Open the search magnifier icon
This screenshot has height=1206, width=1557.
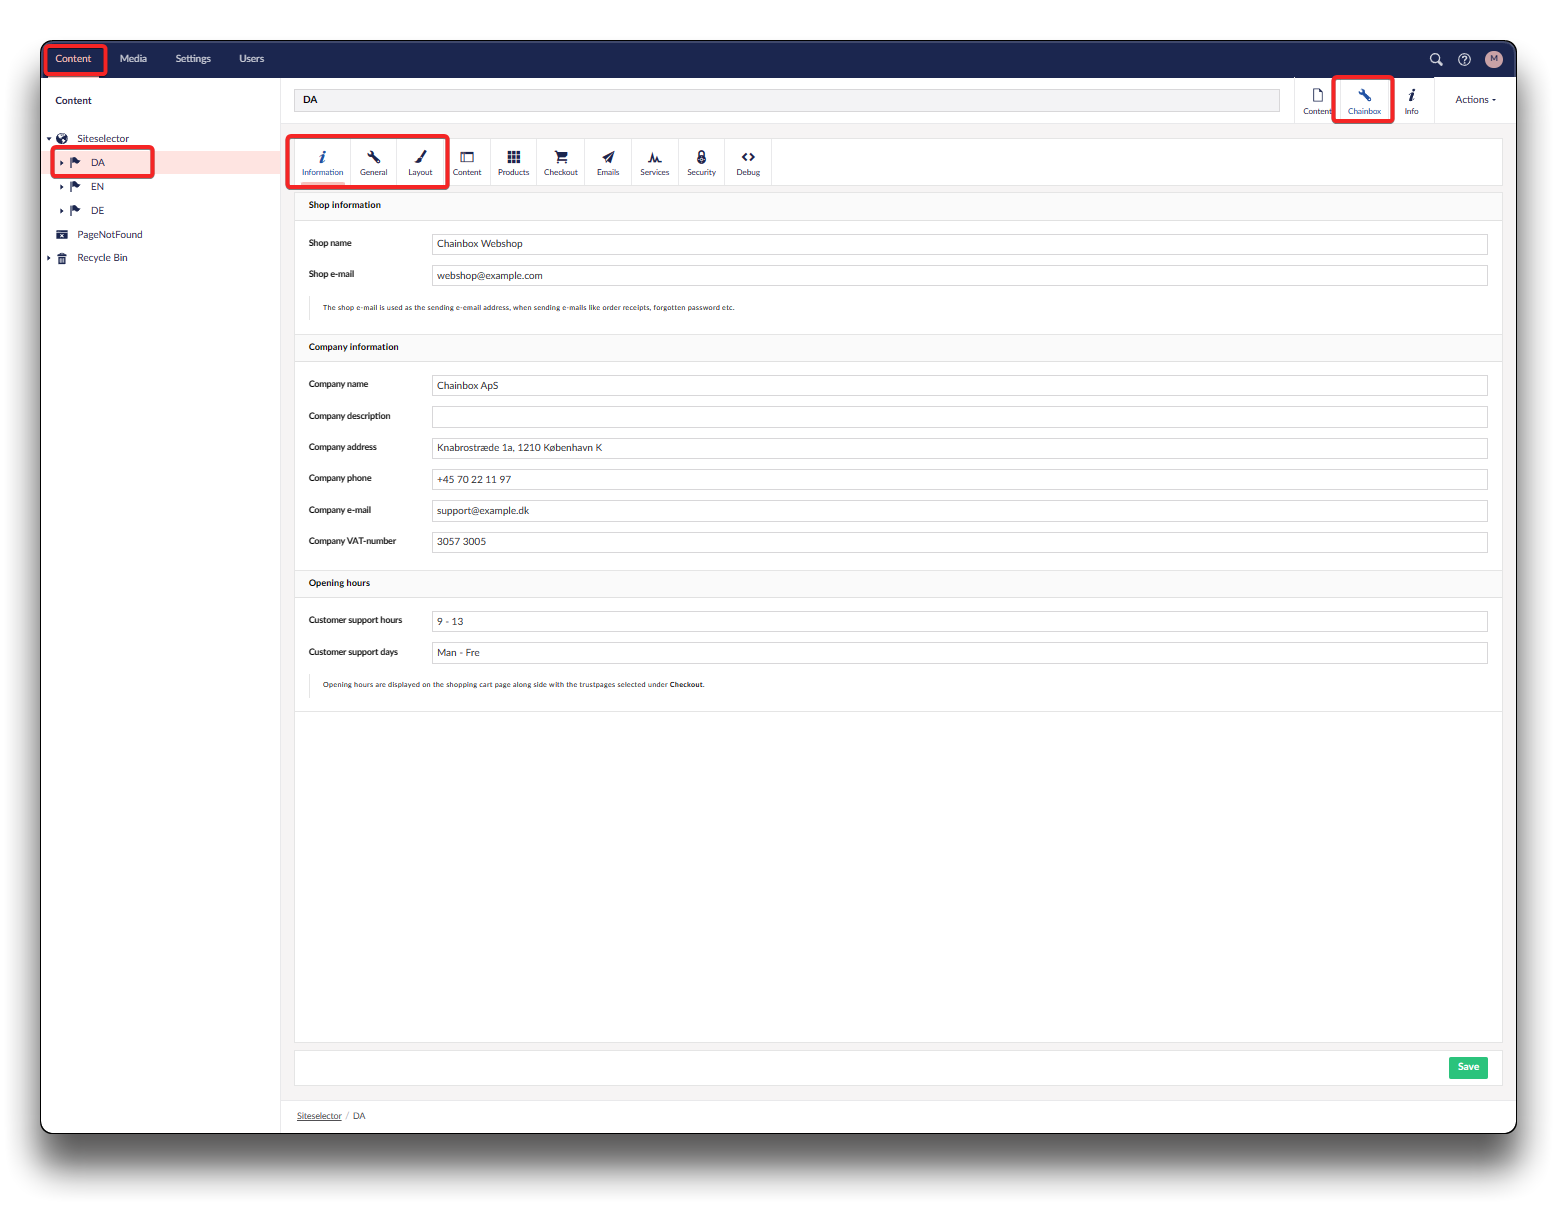point(1435,59)
